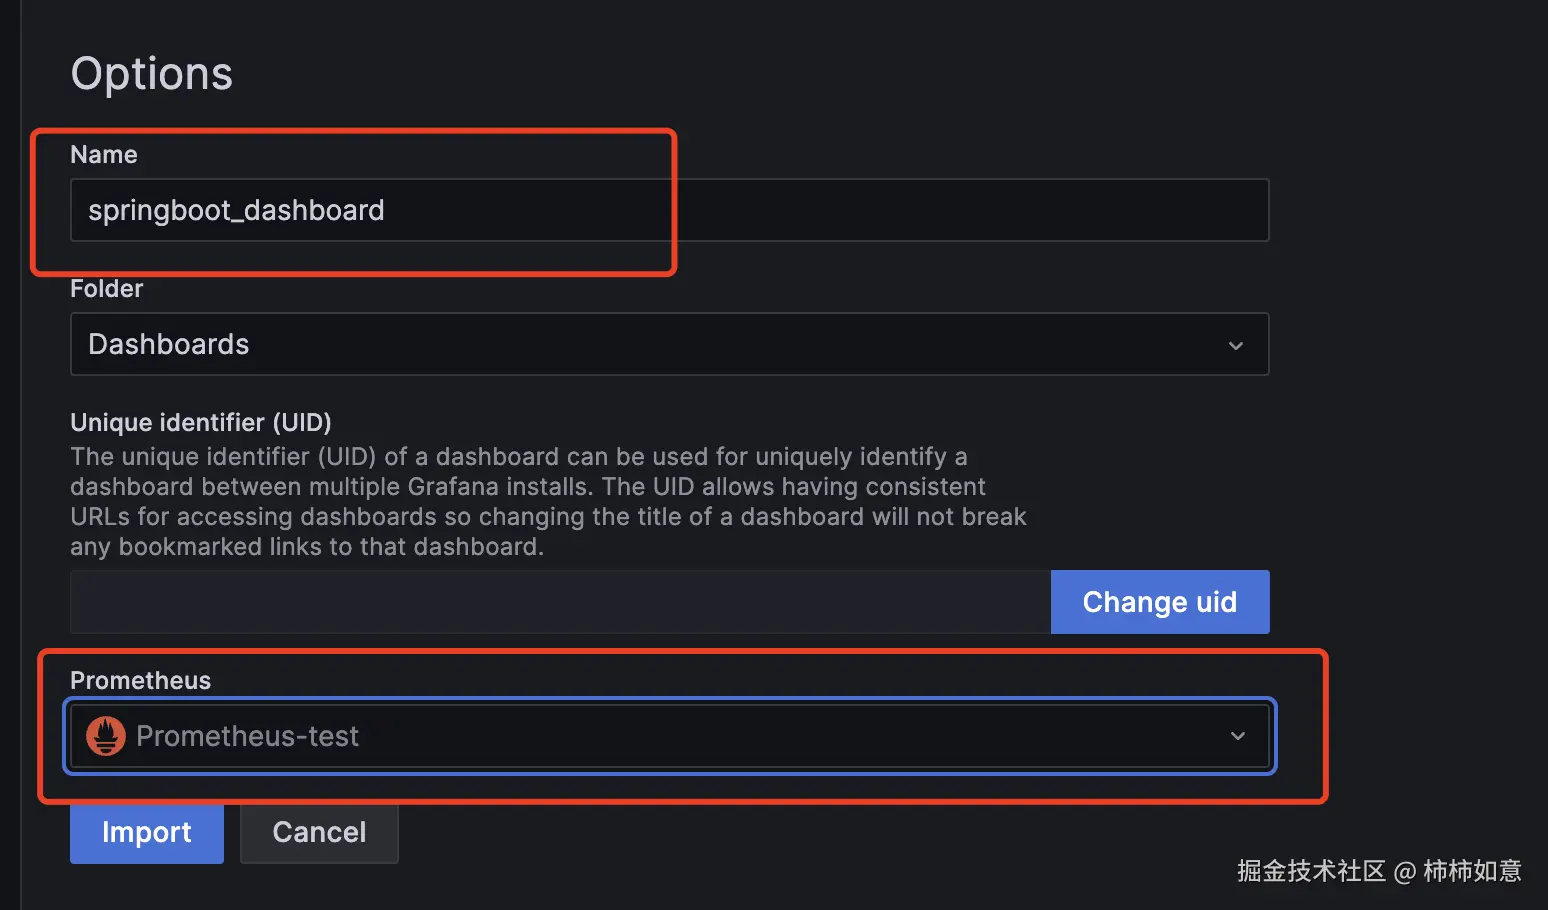Click the UID description paragraph
Image resolution: width=1548 pixels, height=910 pixels.
click(x=548, y=501)
